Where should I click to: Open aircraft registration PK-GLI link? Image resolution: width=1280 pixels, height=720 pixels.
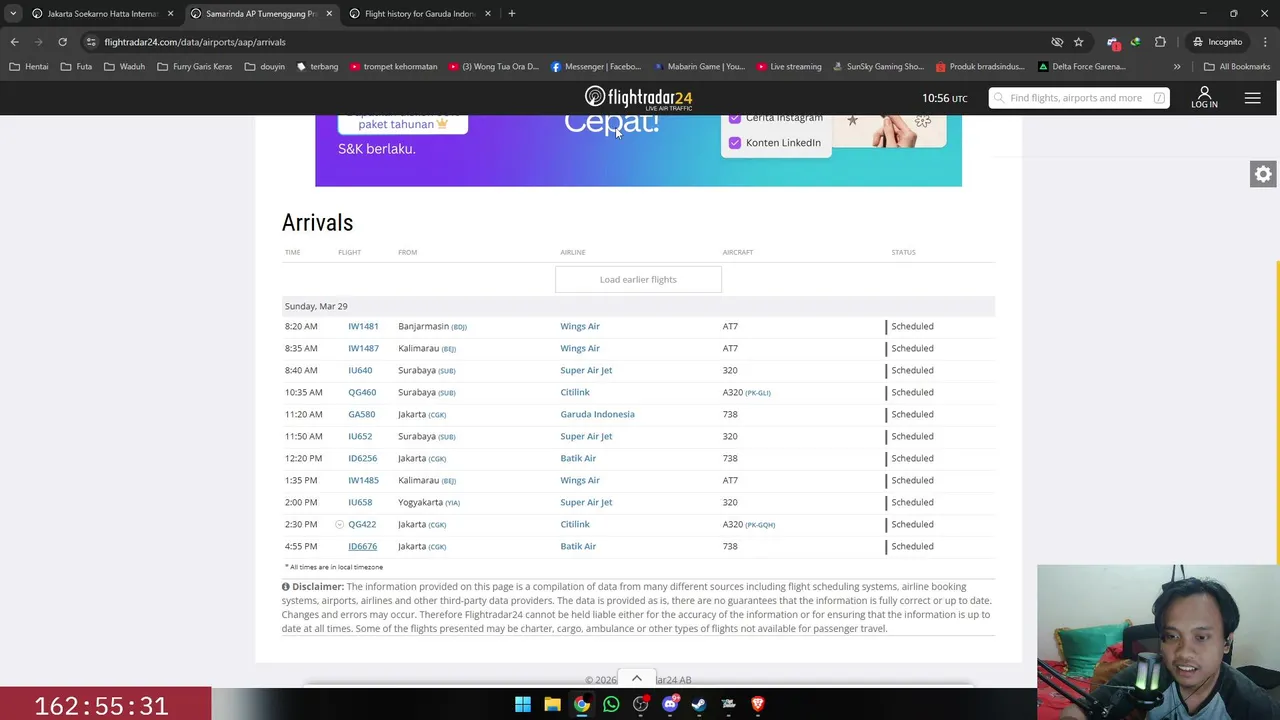pos(758,393)
